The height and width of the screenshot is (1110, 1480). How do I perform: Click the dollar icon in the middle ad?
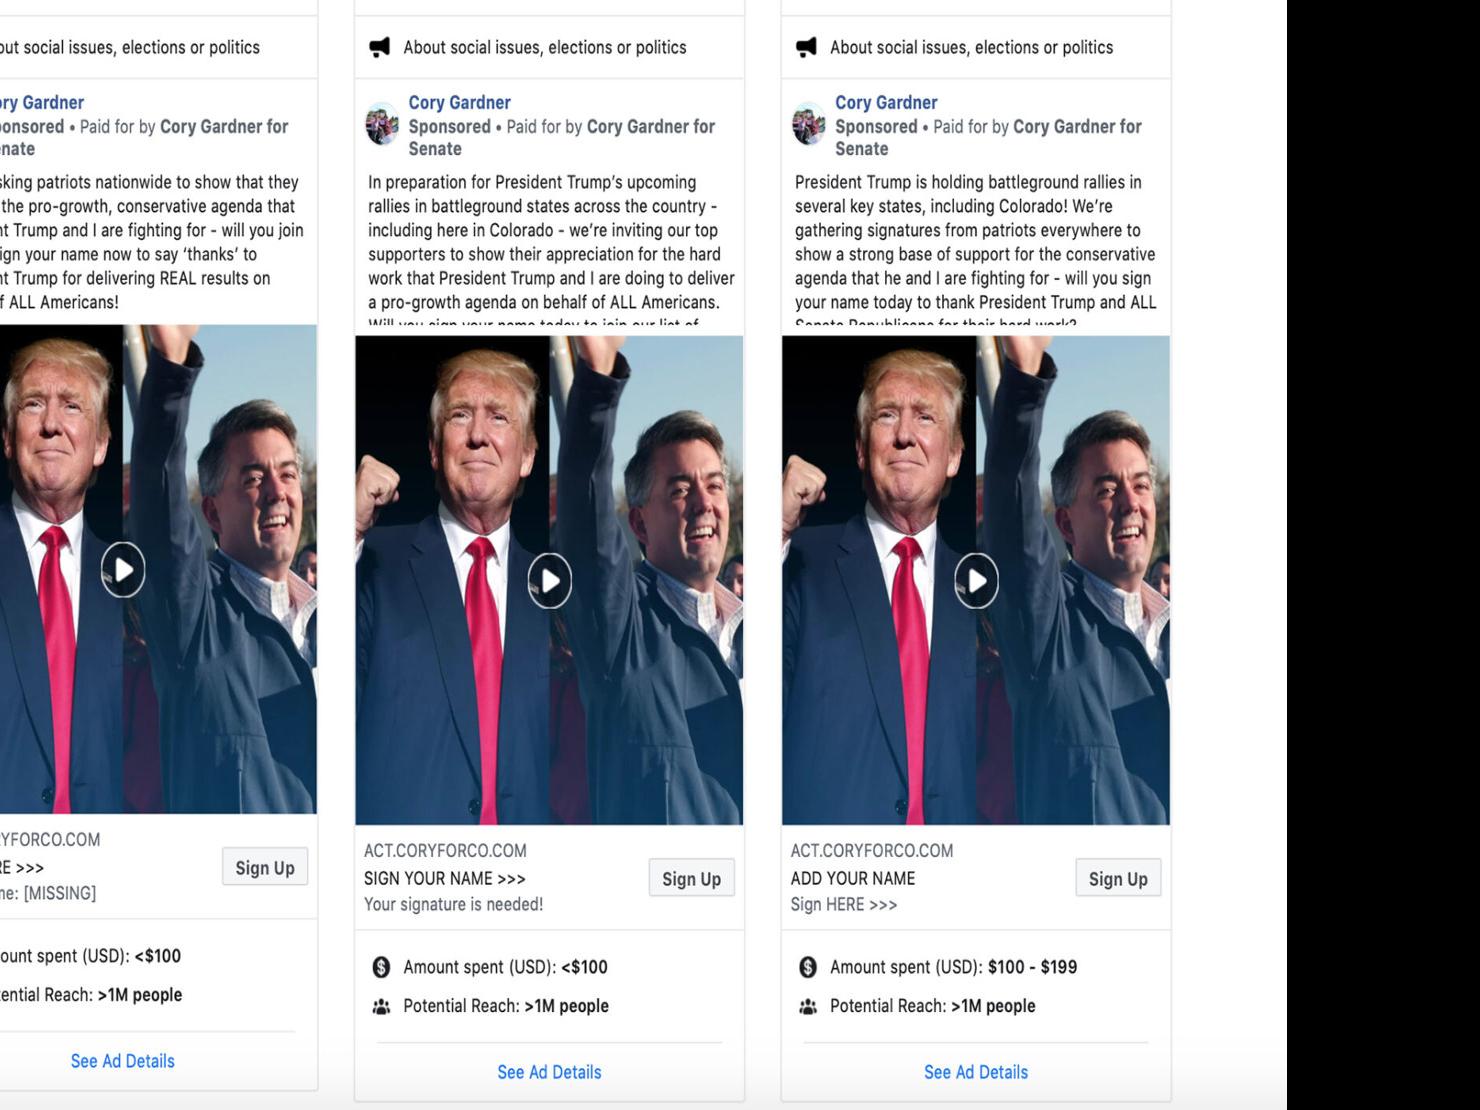tap(381, 967)
